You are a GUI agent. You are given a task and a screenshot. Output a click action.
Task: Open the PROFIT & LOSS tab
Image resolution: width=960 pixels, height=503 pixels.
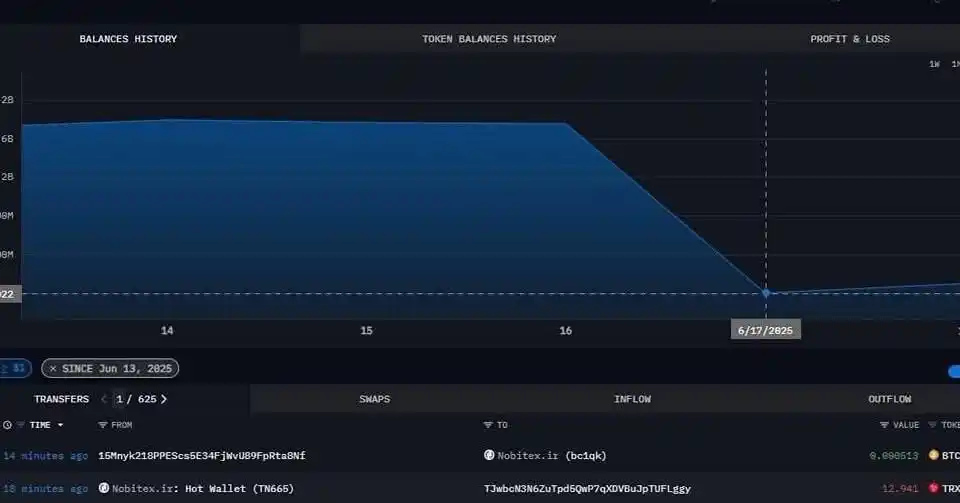850,39
